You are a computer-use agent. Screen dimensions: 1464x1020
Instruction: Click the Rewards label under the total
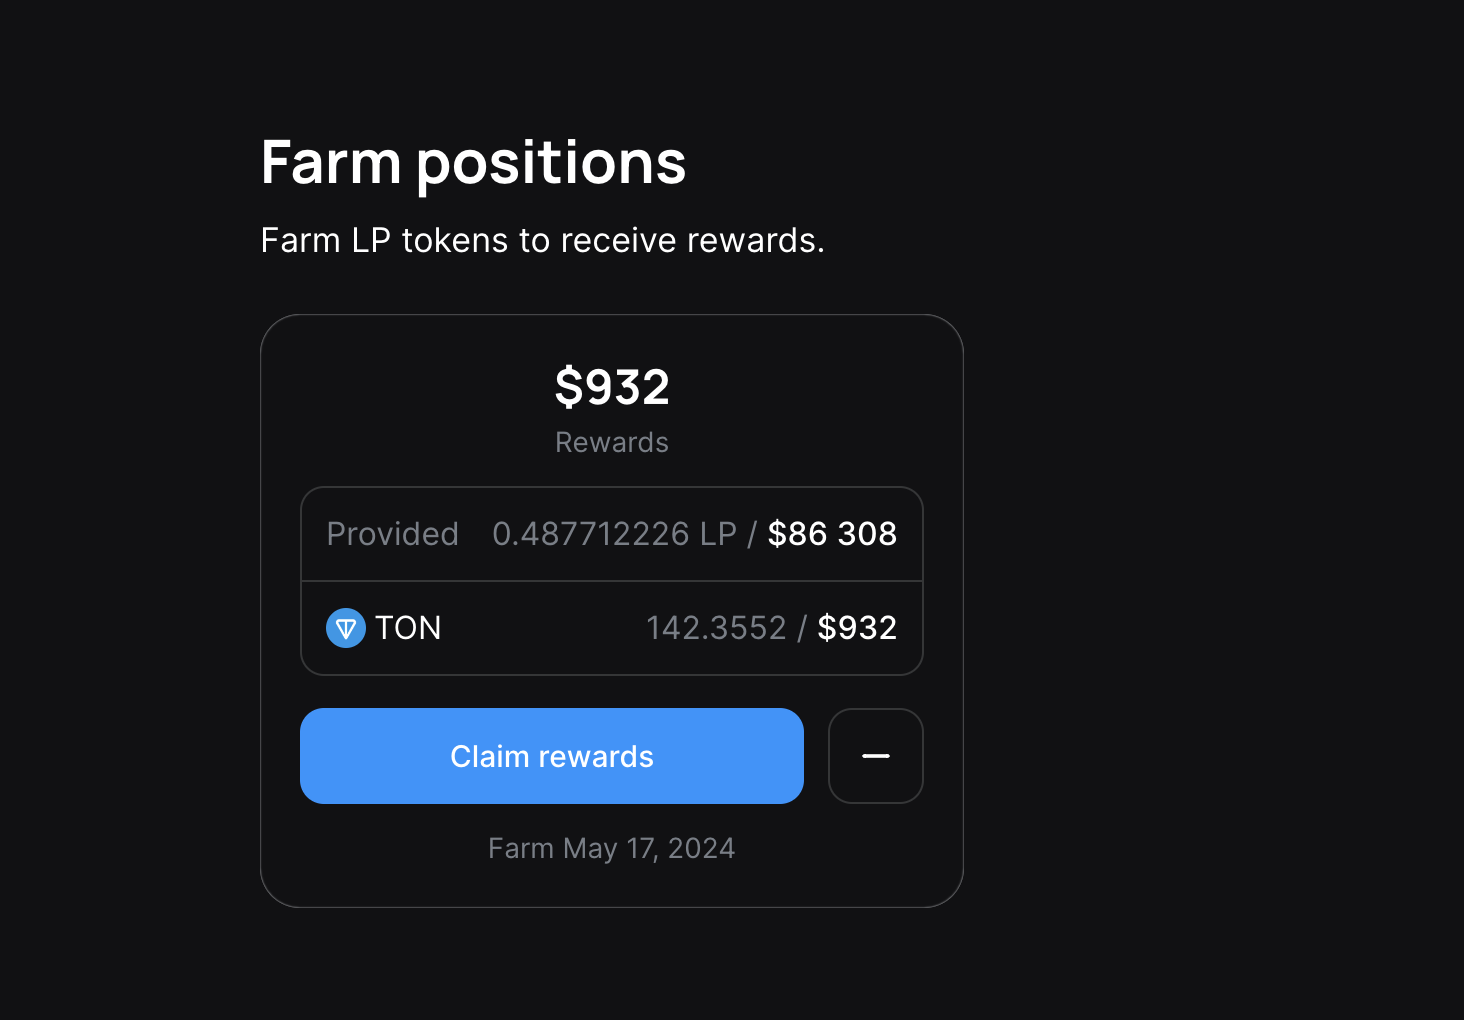click(612, 442)
